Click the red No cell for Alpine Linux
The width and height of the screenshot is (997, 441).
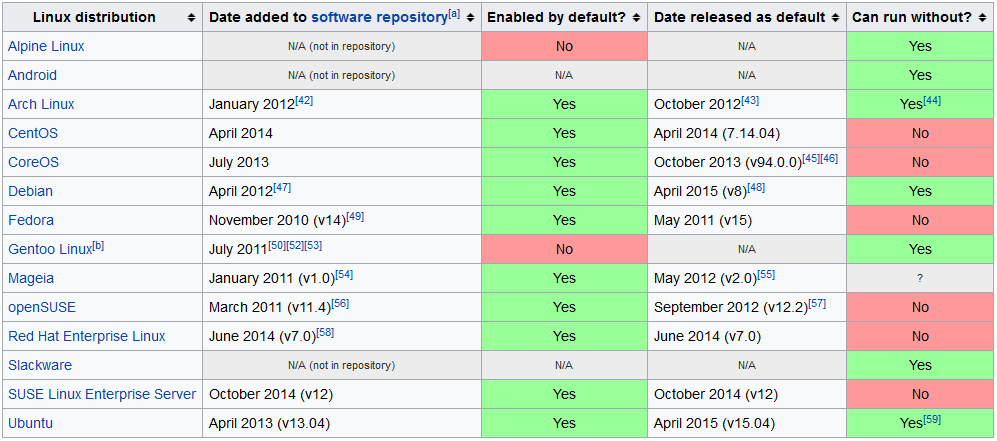[564, 46]
